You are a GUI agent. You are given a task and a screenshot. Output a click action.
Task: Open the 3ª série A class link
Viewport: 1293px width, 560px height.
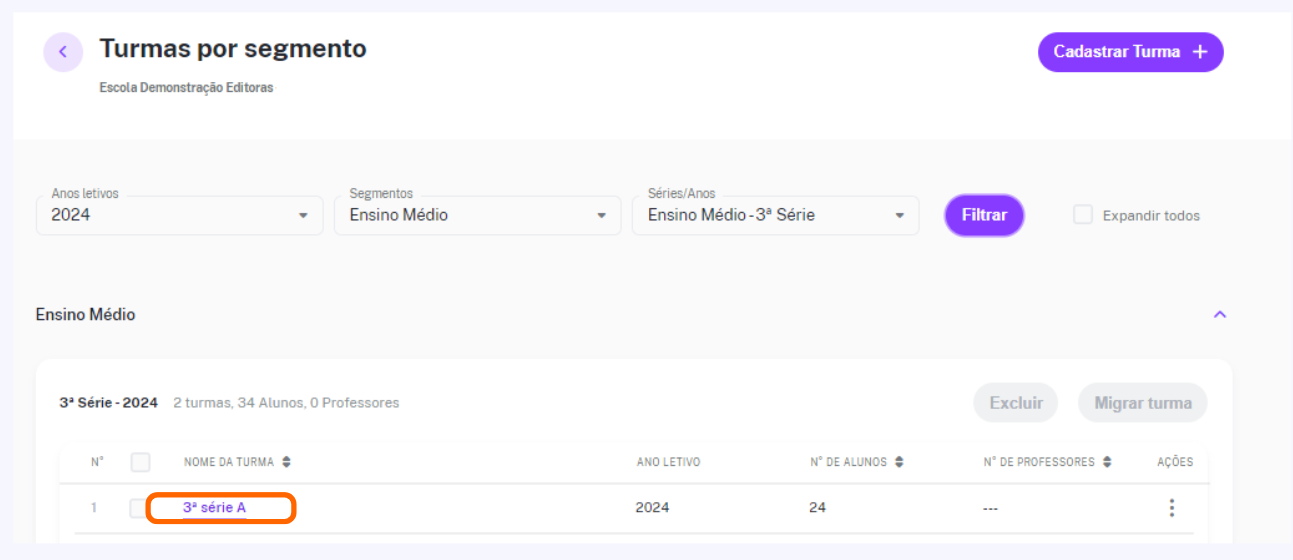(x=214, y=508)
